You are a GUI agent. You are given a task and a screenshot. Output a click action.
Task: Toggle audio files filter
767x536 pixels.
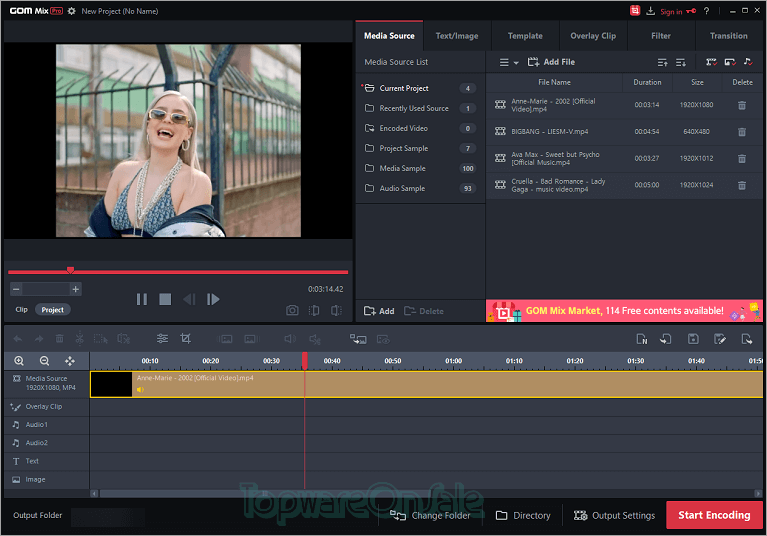[x=748, y=62]
